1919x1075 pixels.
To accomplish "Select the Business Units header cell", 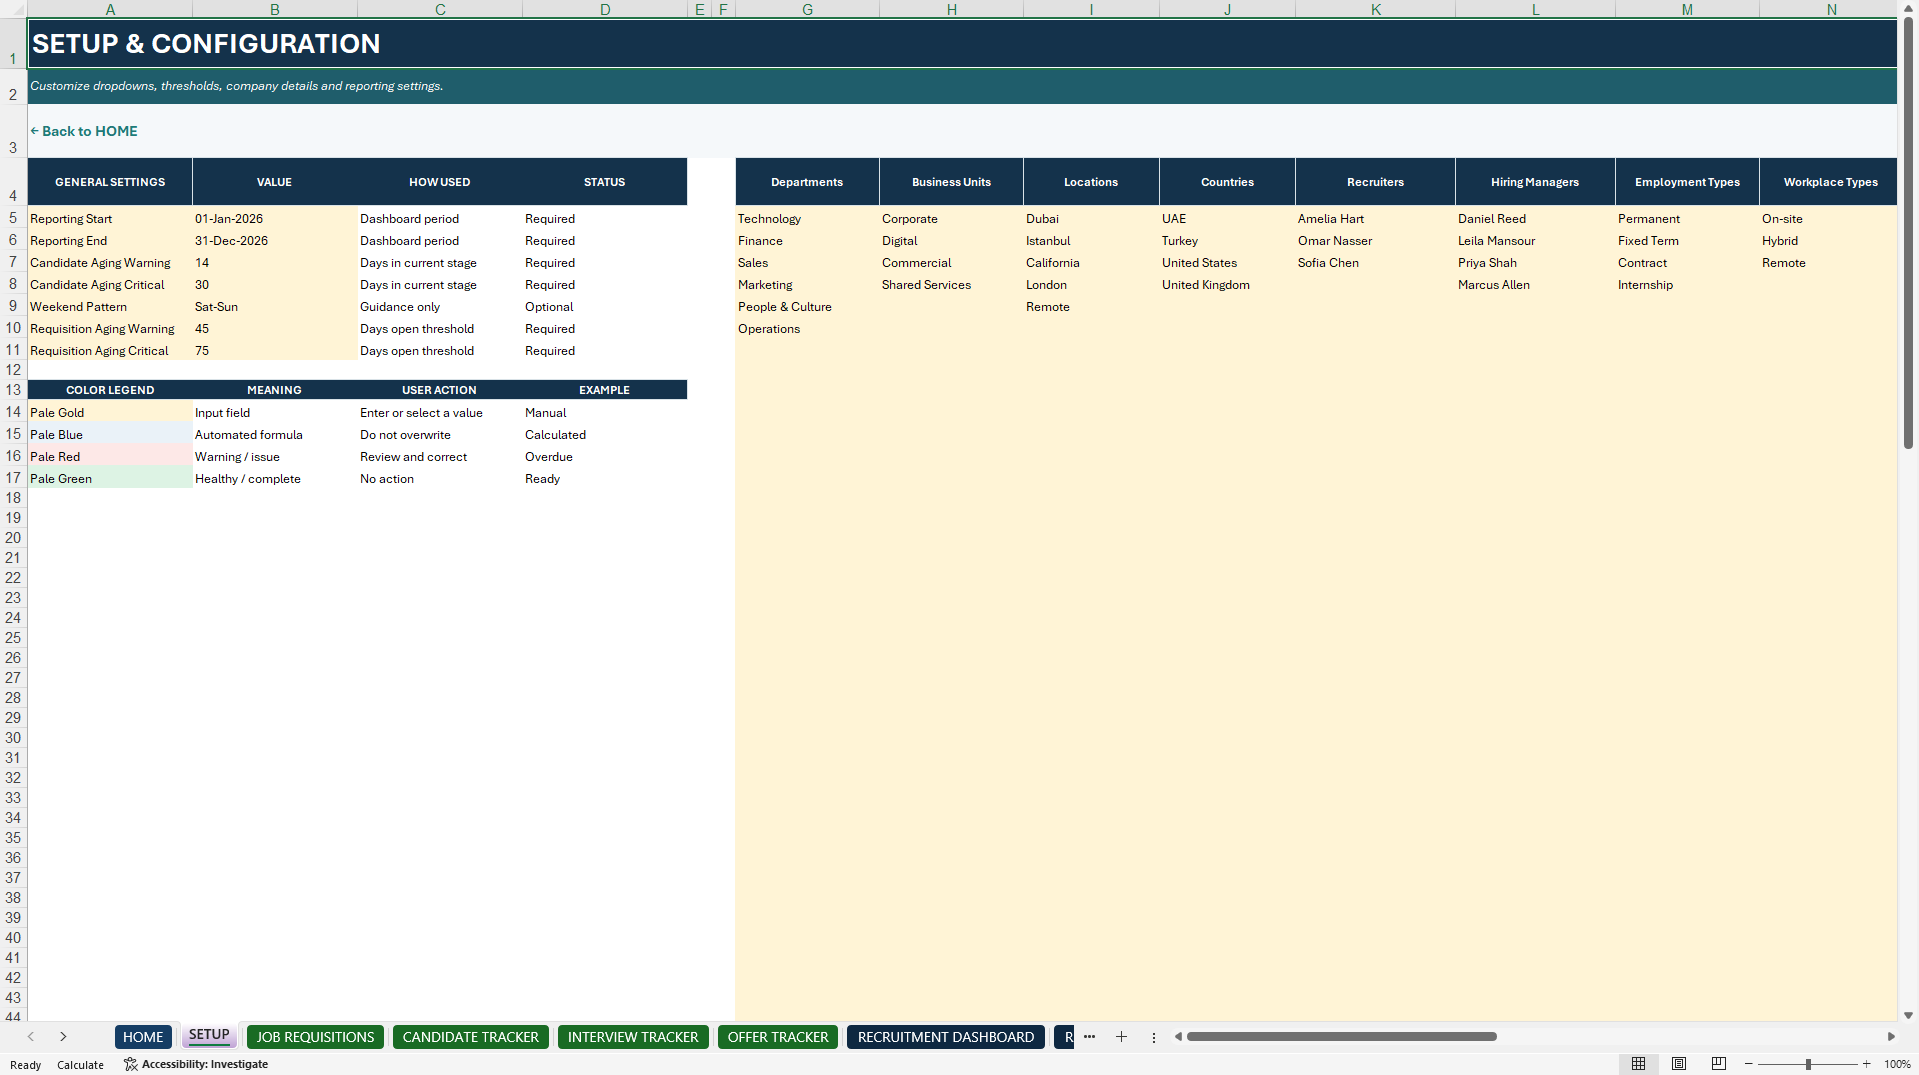I will click(x=951, y=182).
